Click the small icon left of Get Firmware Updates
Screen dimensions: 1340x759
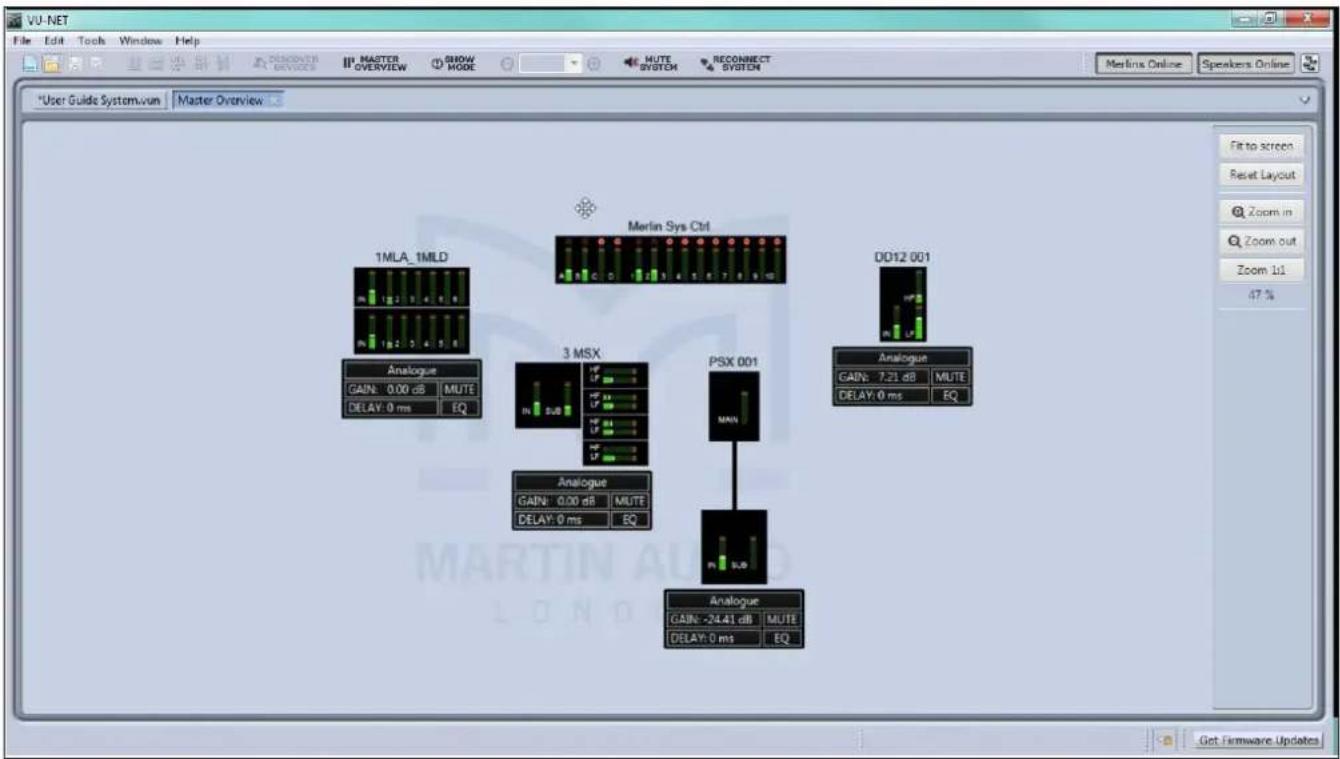pos(1164,740)
